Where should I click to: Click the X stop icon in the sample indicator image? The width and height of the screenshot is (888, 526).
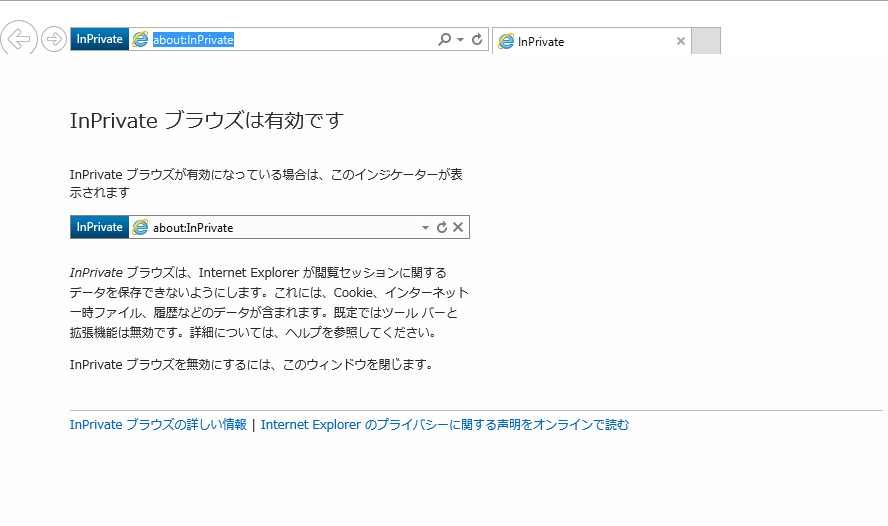coord(458,227)
